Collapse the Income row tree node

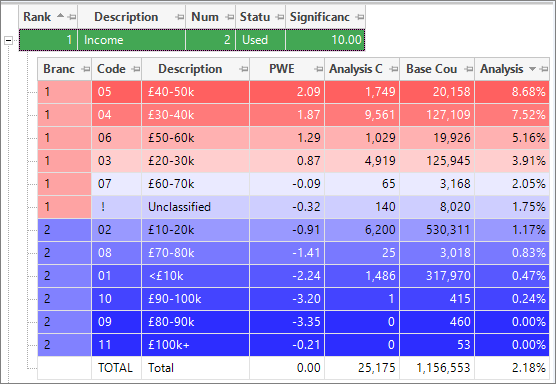click(8, 40)
